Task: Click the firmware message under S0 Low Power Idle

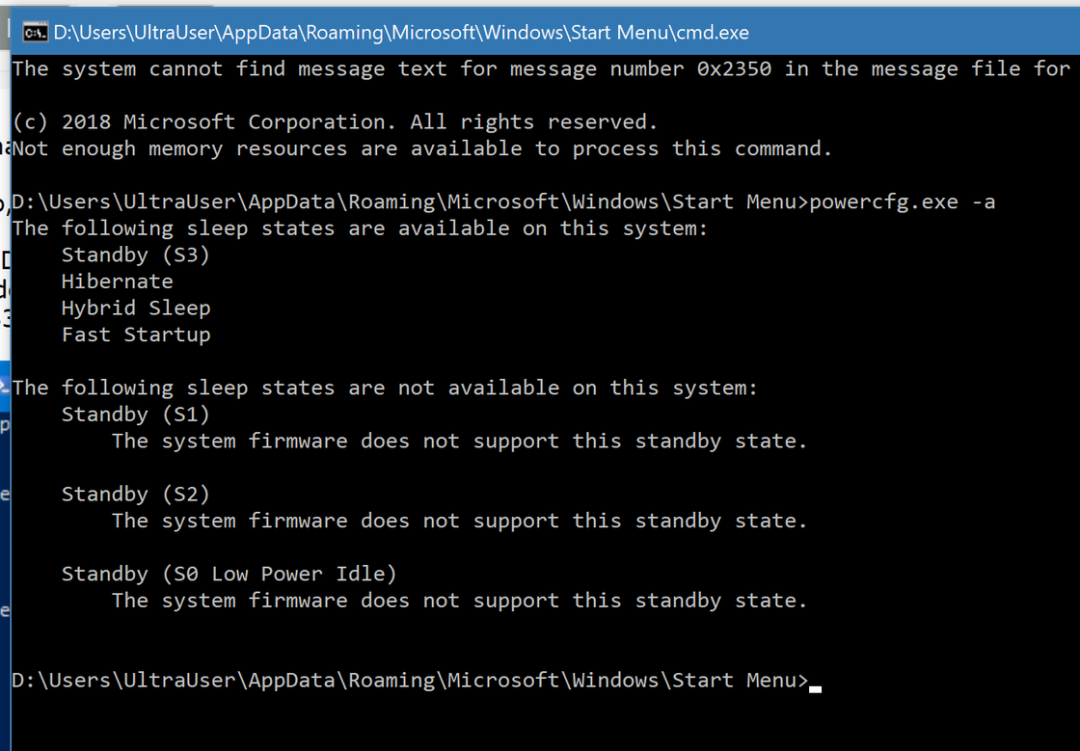Action: tap(459, 601)
